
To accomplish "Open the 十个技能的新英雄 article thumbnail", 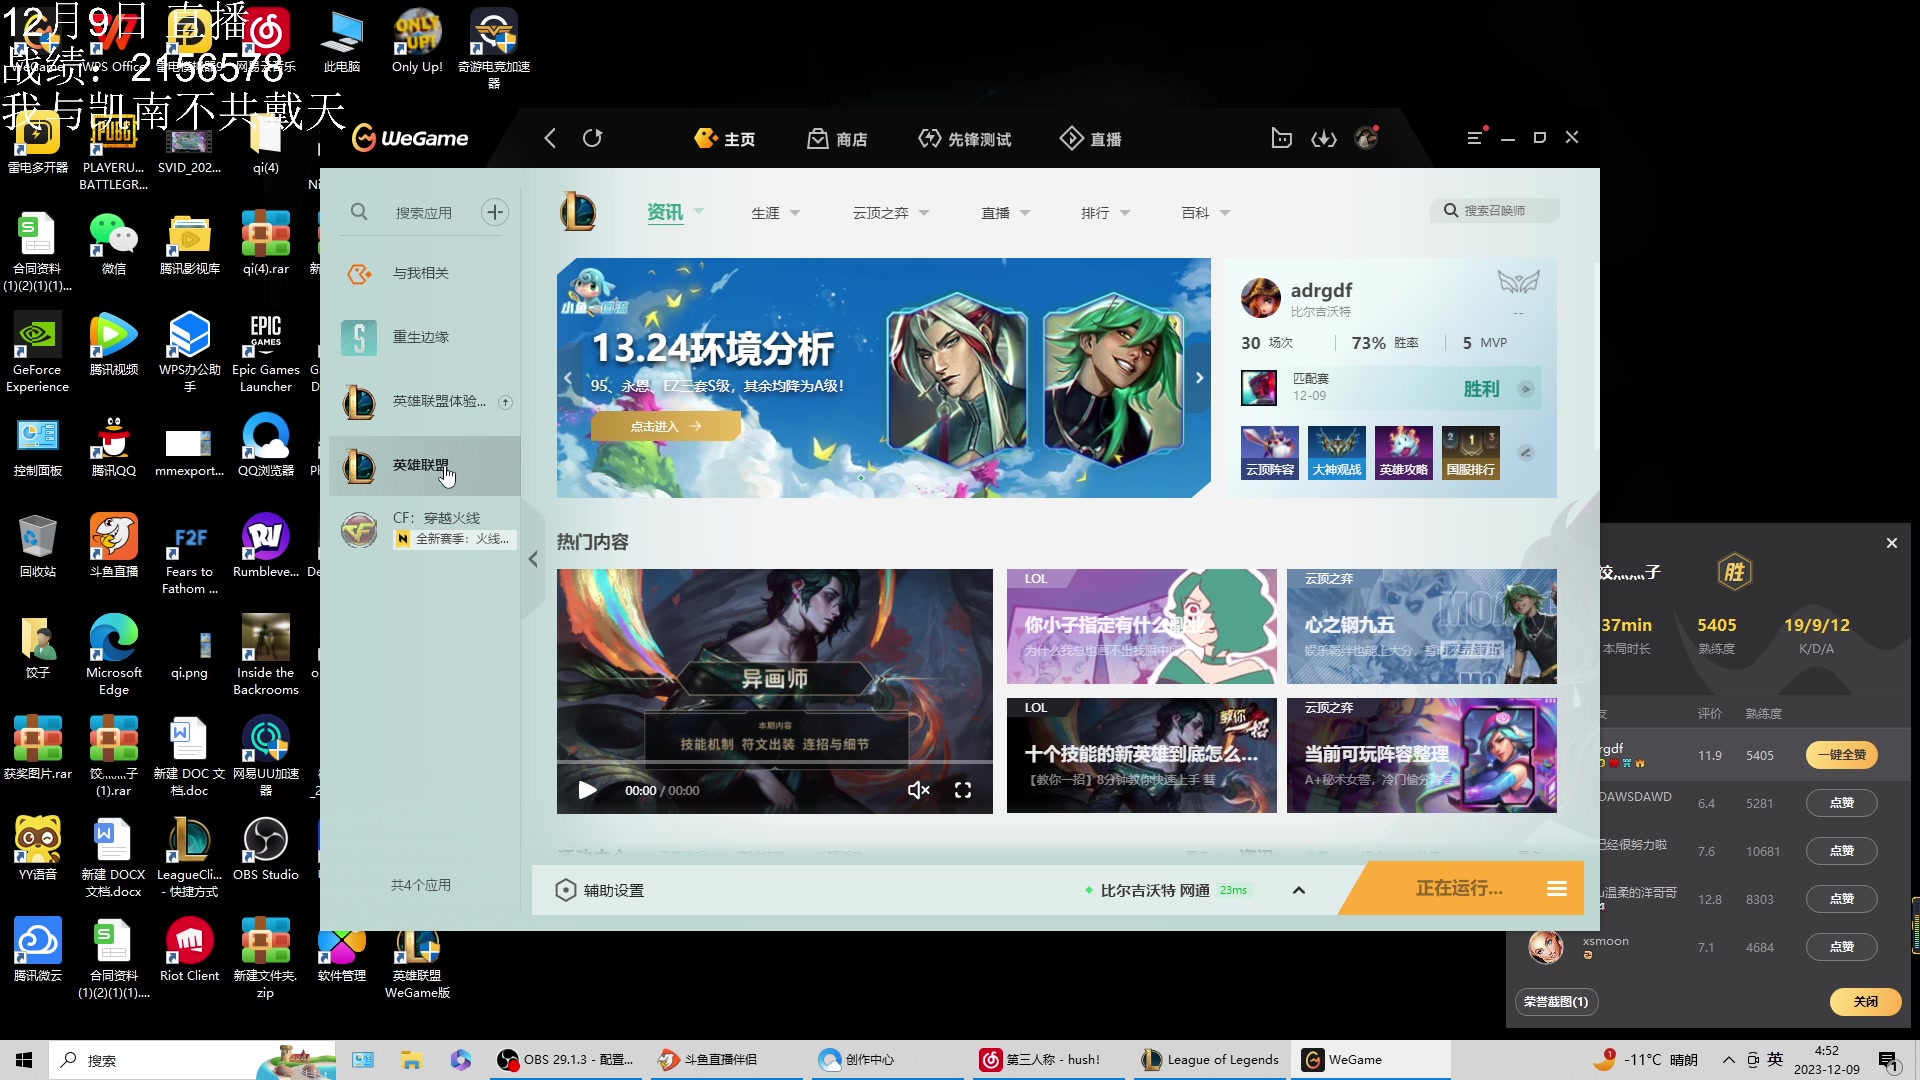I will click(x=1141, y=755).
